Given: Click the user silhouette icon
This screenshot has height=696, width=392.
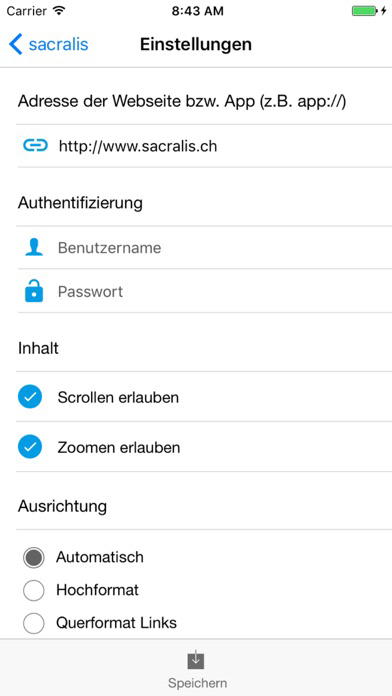Looking at the screenshot, I should point(34,247).
